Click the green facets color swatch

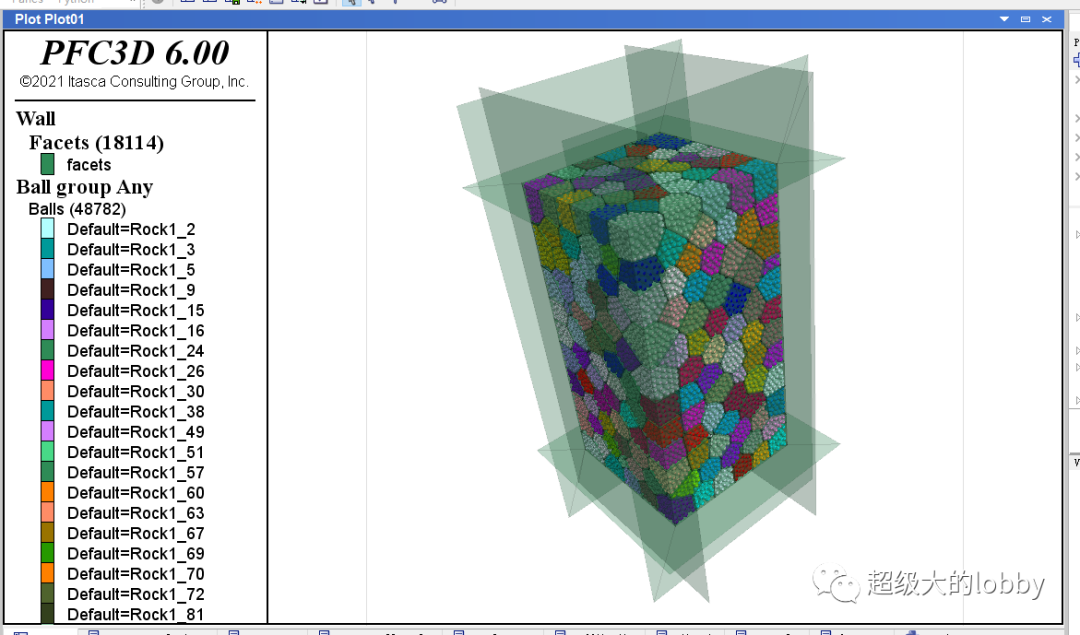tap(48, 165)
